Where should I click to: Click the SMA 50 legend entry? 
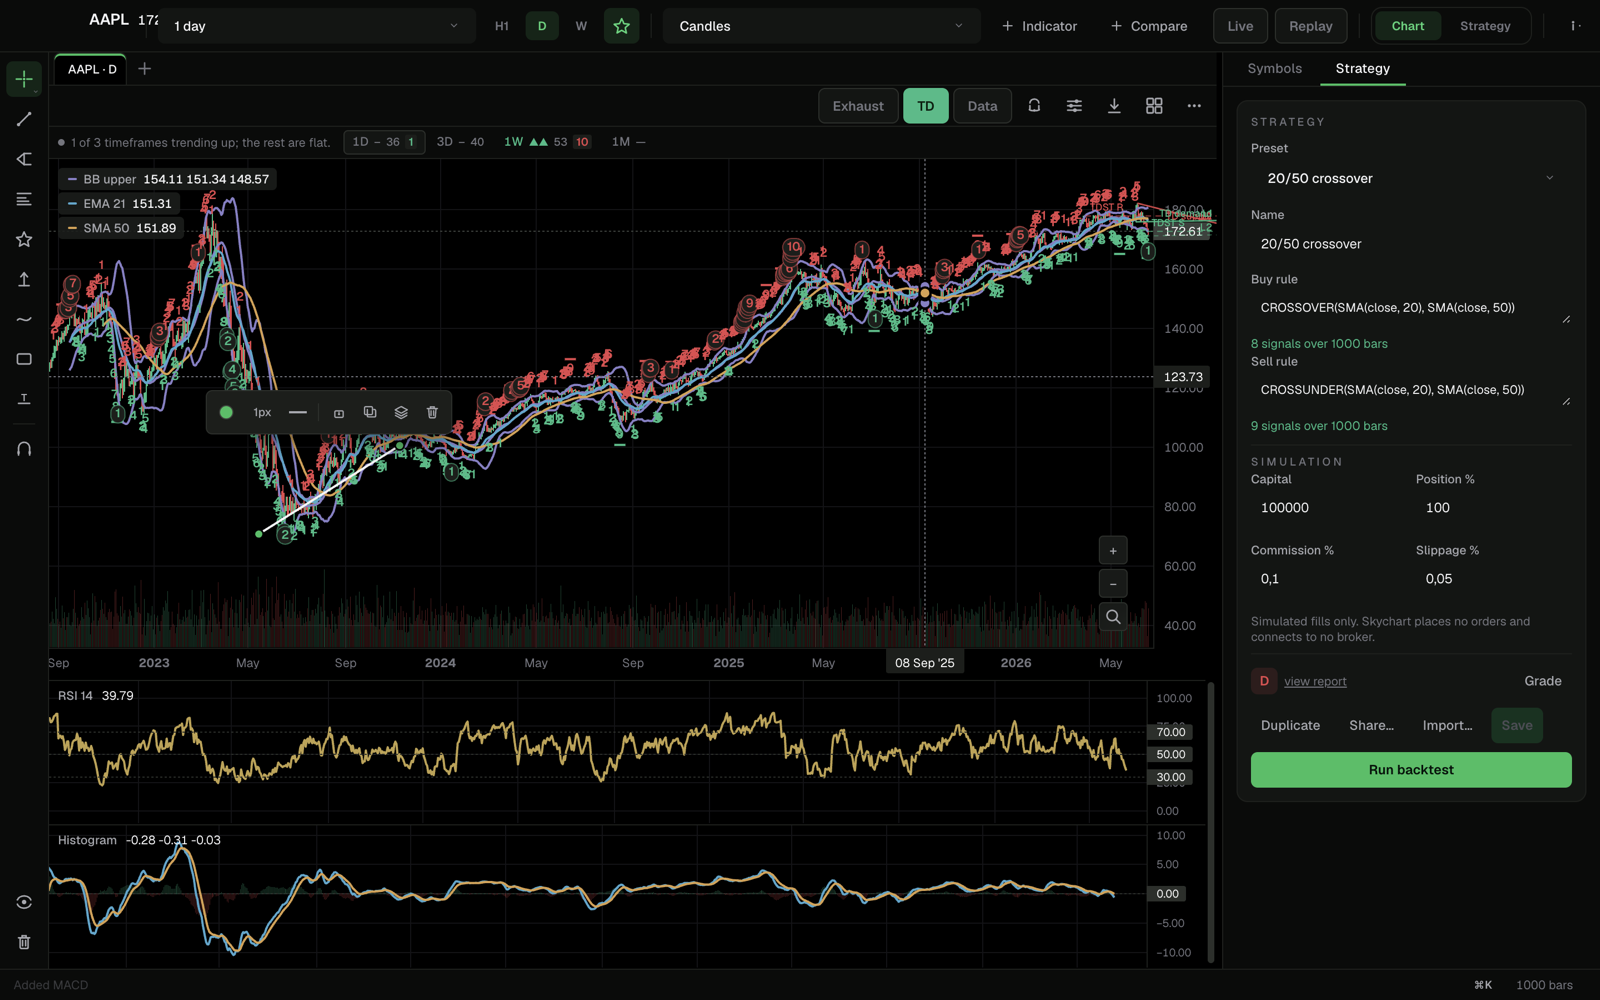pyautogui.click(x=121, y=228)
